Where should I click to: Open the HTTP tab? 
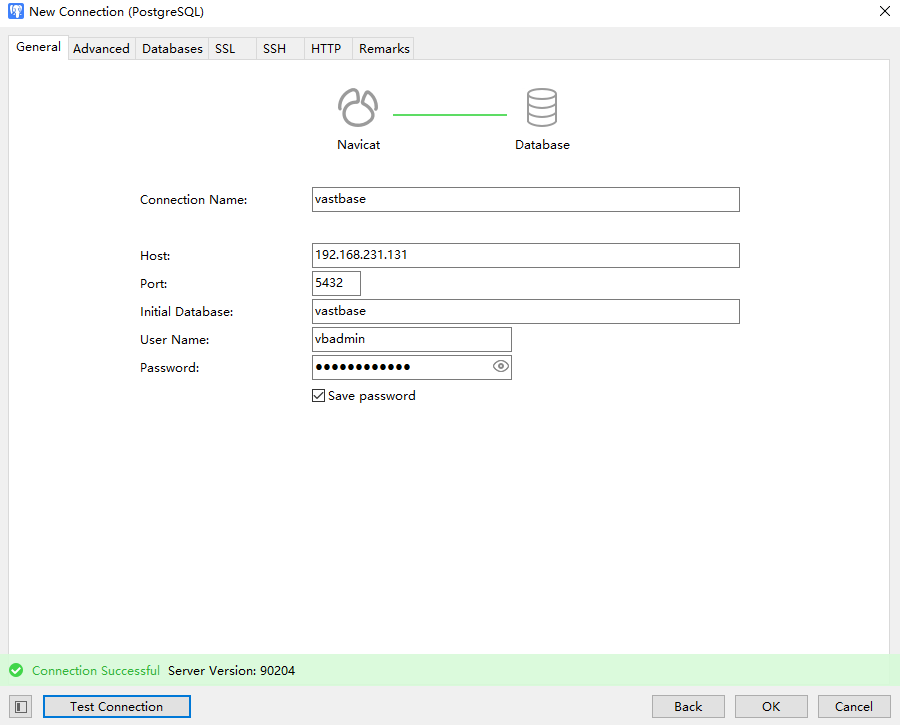pyautogui.click(x=328, y=49)
